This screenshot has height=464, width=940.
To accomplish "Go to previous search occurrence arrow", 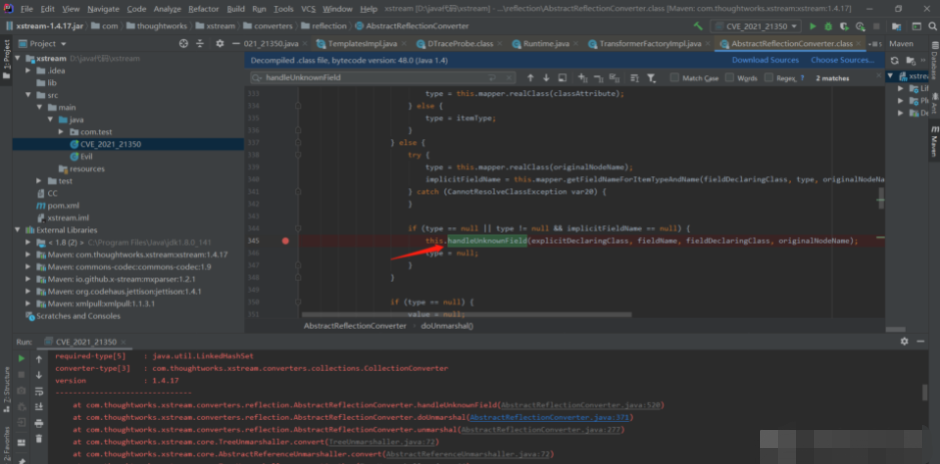I will pyautogui.click(x=529, y=77).
